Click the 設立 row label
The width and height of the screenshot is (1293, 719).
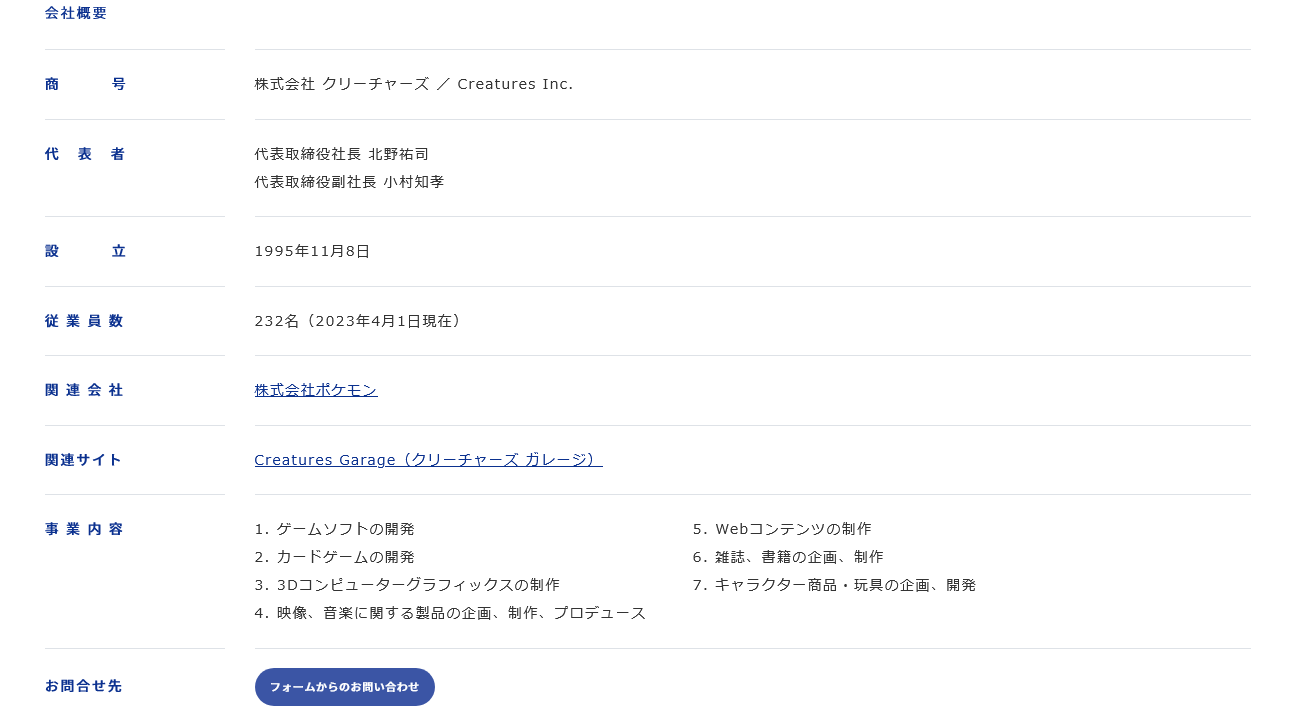85,251
